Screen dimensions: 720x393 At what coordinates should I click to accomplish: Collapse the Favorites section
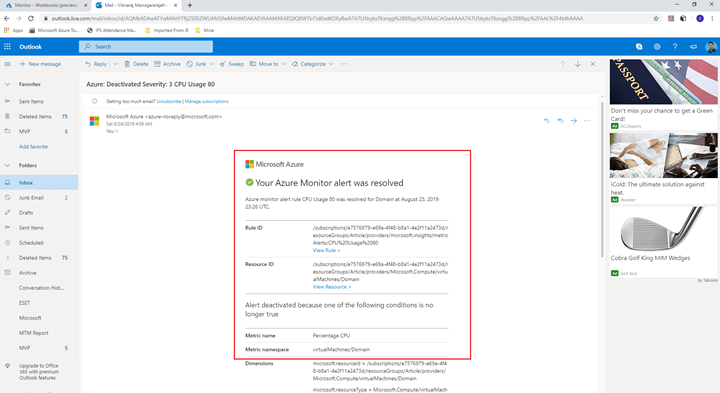[7, 84]
